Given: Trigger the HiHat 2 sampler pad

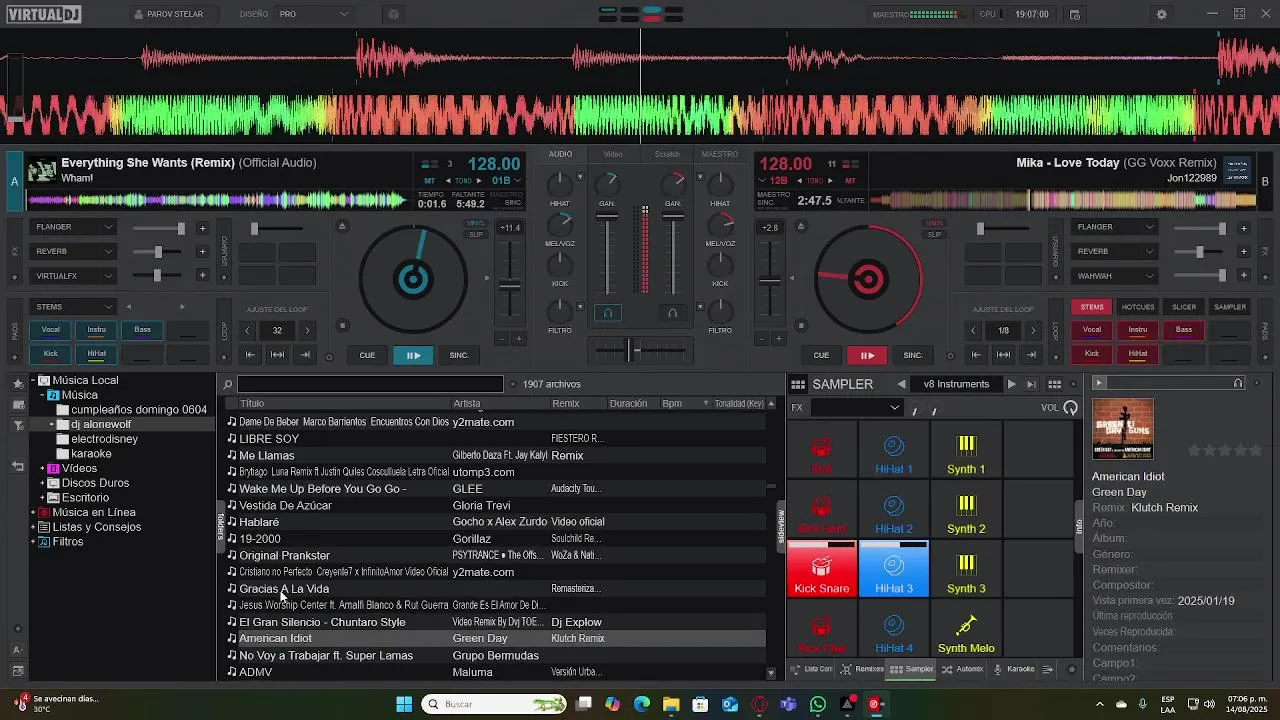Looking at the screenshot, I should (x=894, y=509).
